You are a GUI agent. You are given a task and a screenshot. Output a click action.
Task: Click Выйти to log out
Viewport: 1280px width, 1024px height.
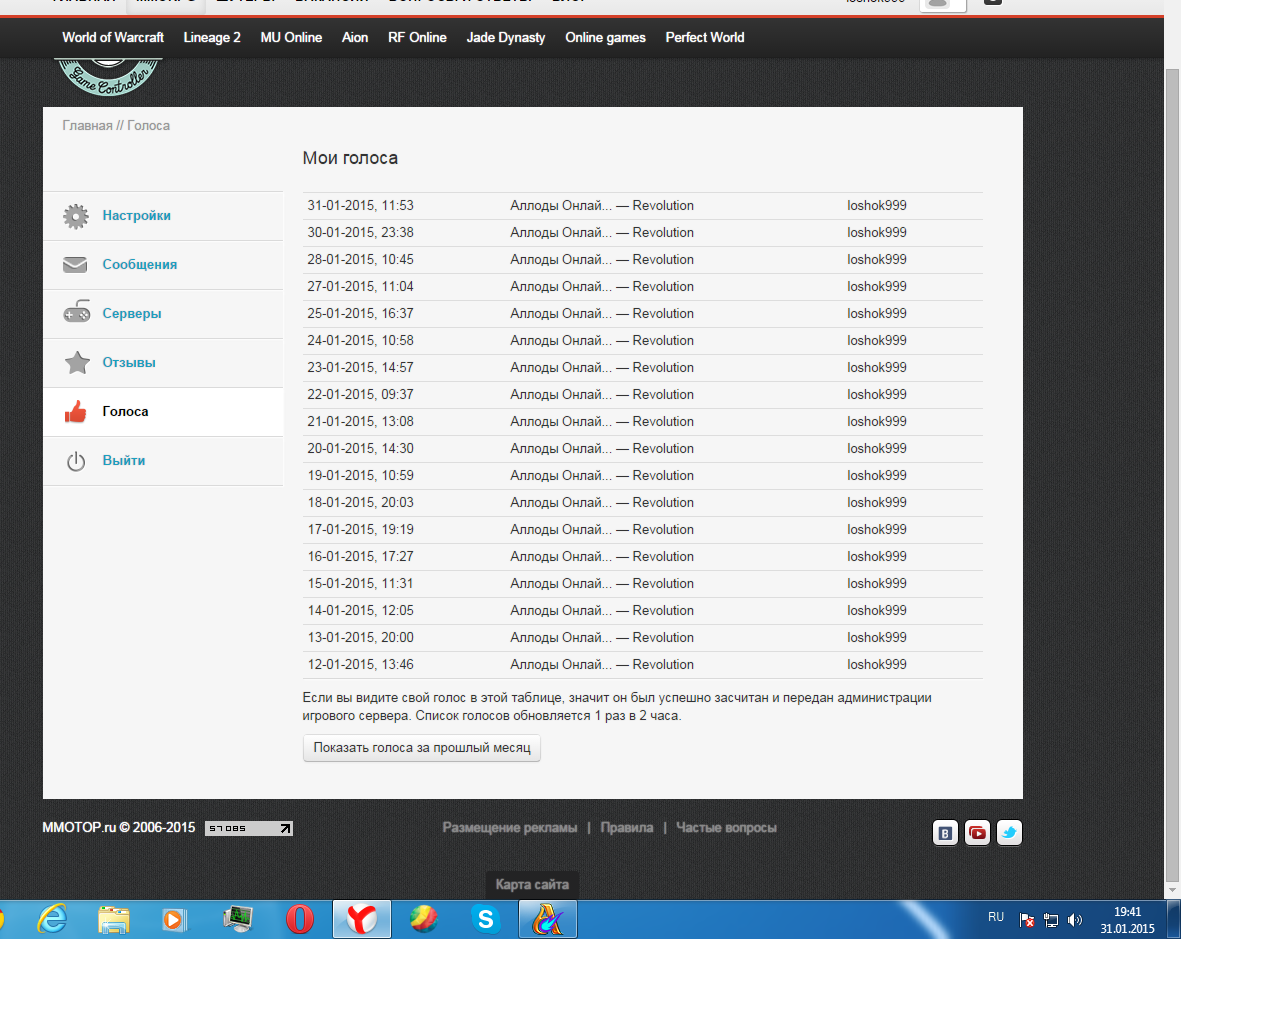coord(124,461)
